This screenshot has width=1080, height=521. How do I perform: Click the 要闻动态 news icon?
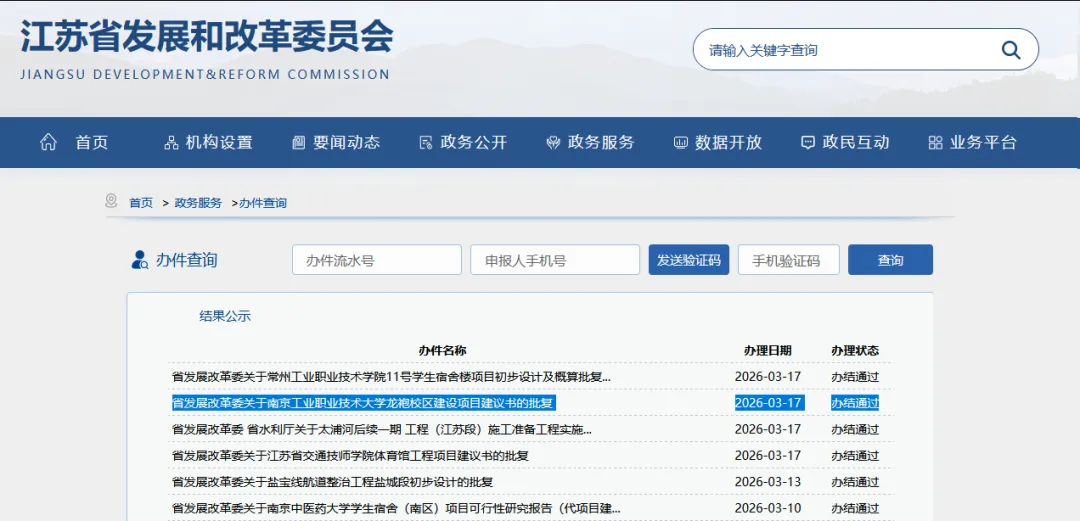pos(298,143)
